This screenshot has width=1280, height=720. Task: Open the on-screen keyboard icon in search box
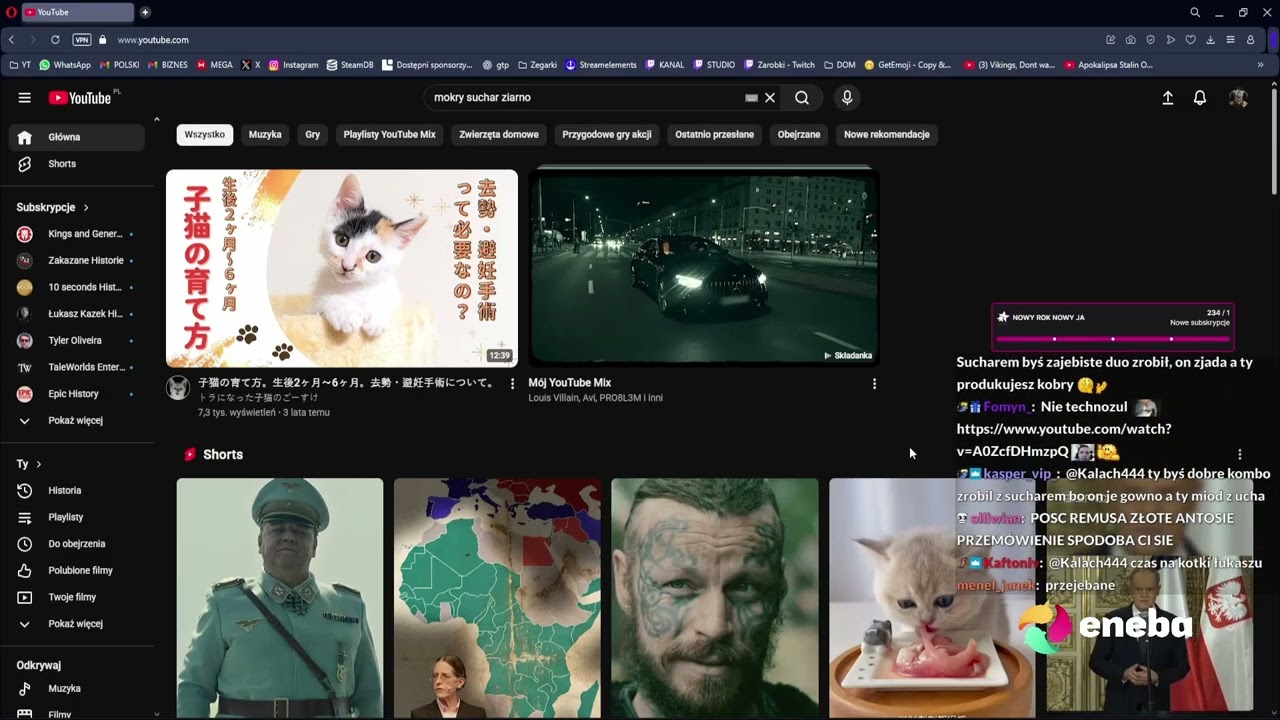pos(751,98)
